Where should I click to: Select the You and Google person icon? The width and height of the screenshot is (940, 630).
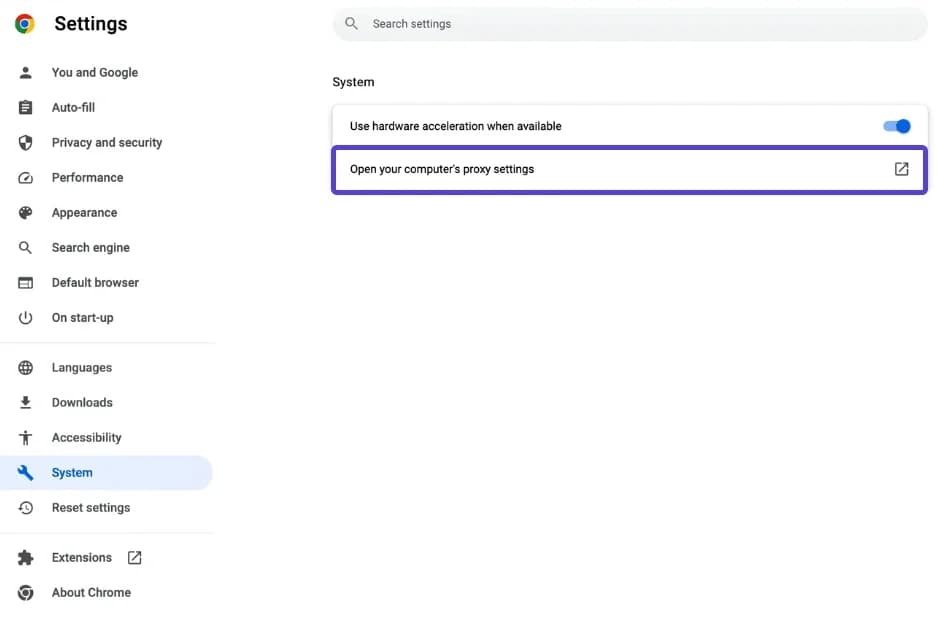click(x=24, y=72)
